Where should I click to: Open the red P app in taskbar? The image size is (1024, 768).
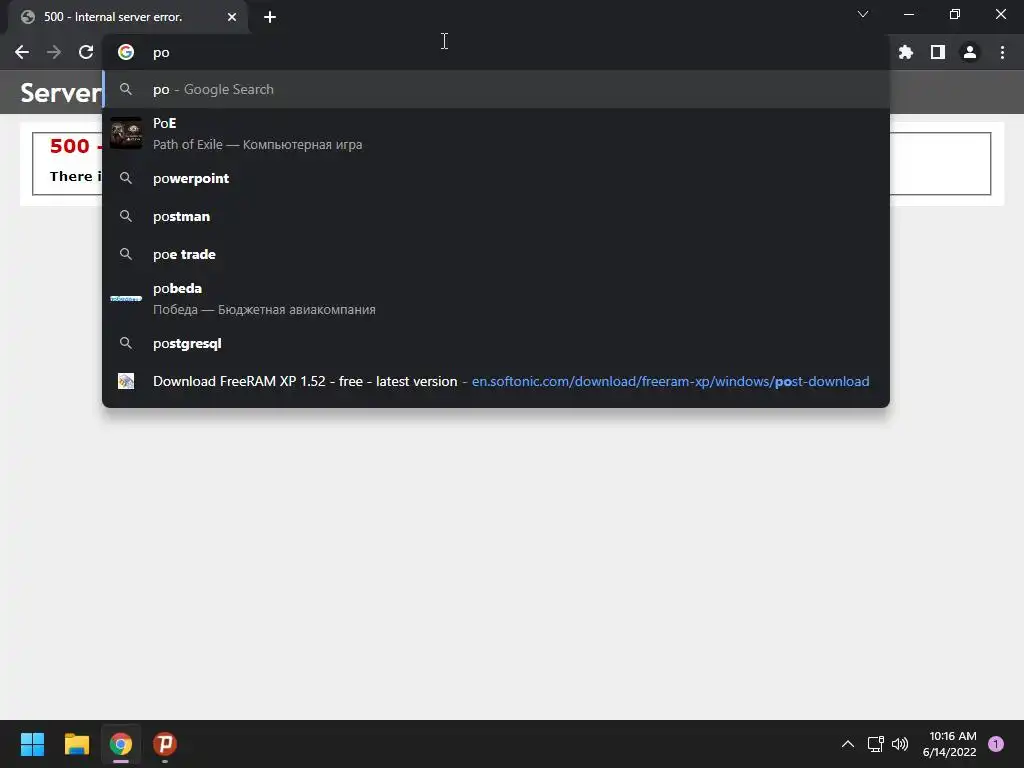click(165, 744)
